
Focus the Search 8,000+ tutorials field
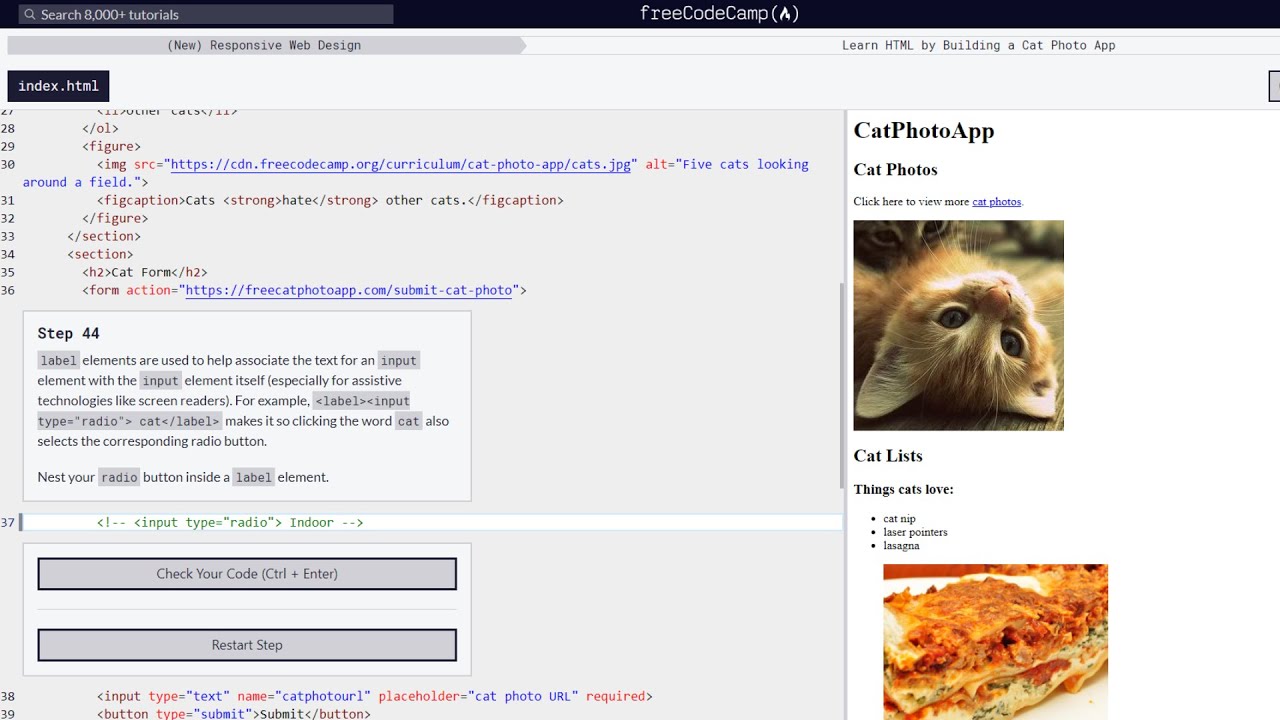click(x=206, y=14)
